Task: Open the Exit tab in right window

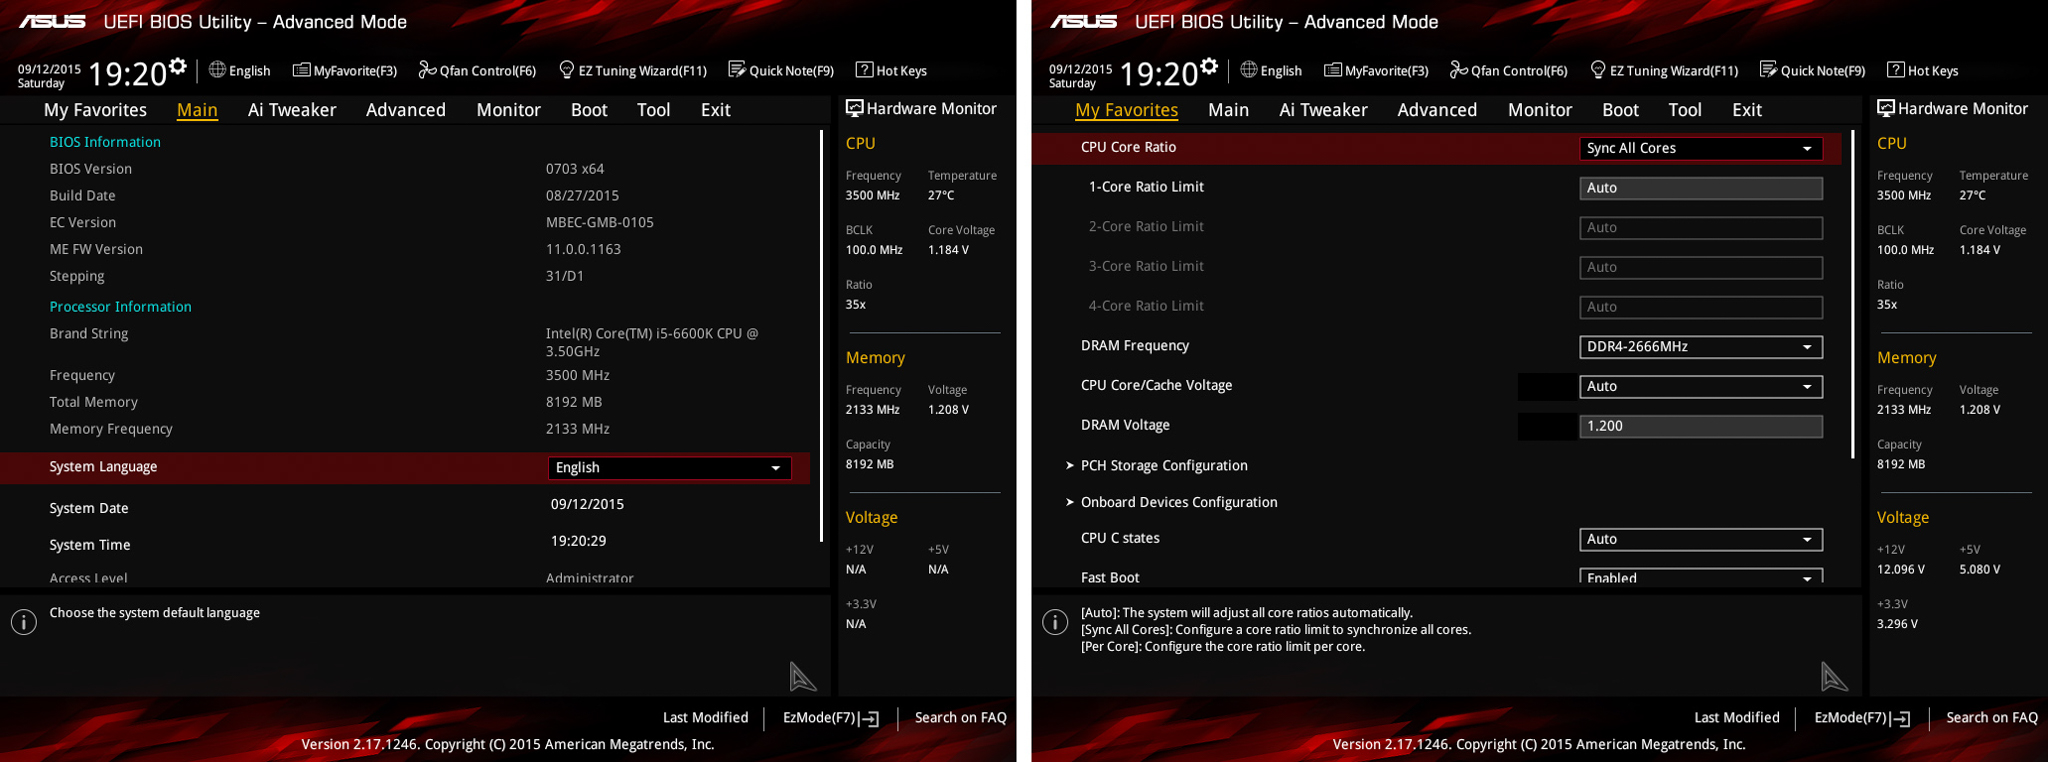Action: [1747, 110]
